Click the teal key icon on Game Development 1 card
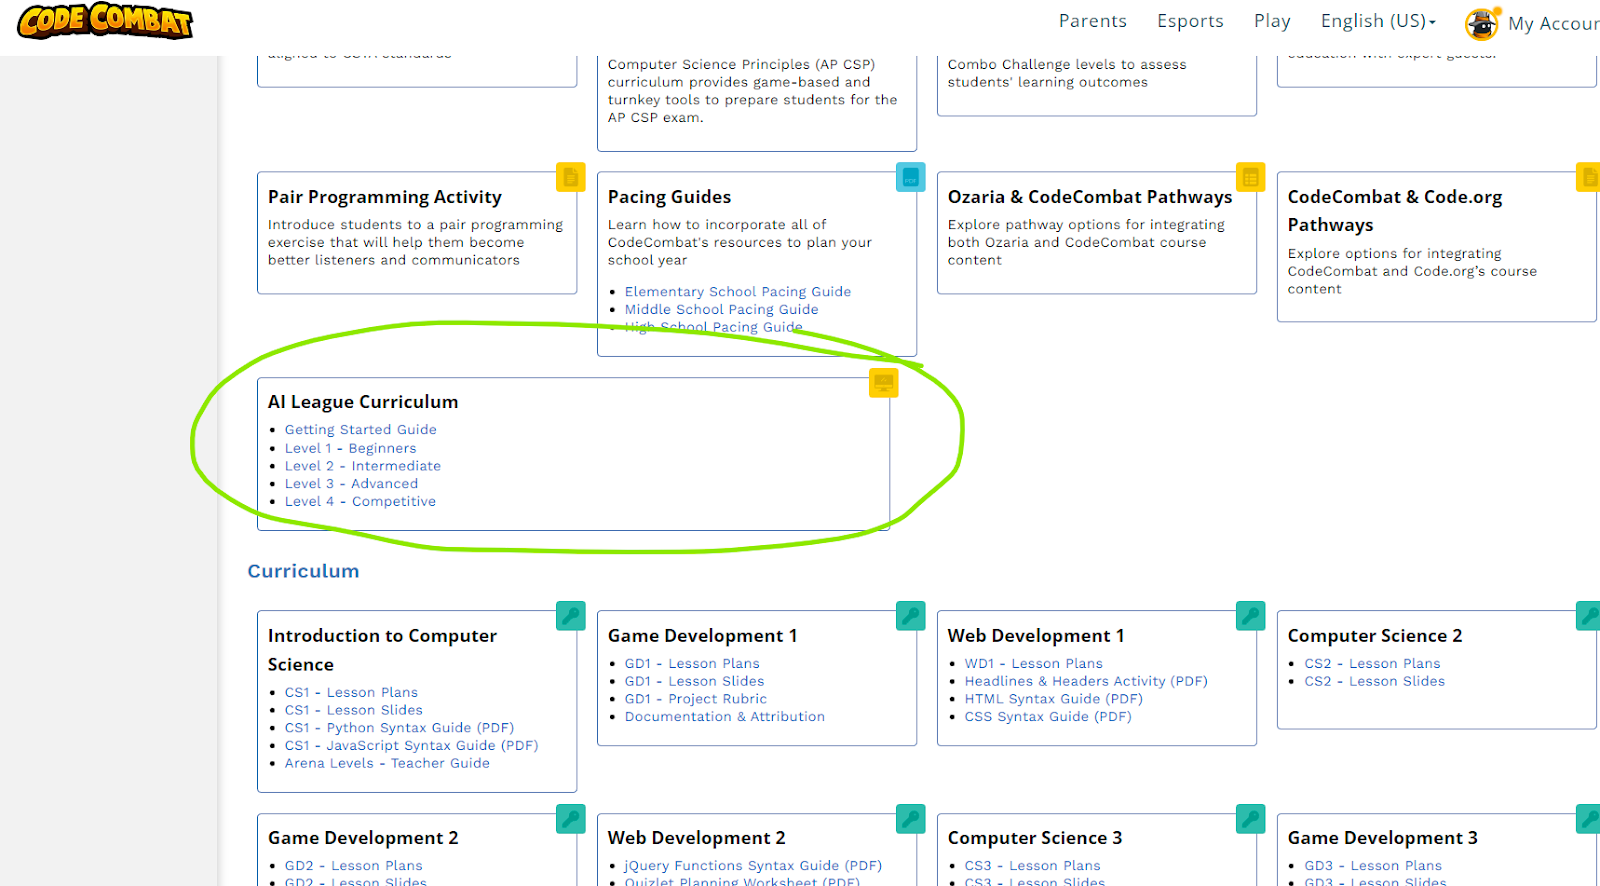 pyautogui.click(x=910, y=616)
